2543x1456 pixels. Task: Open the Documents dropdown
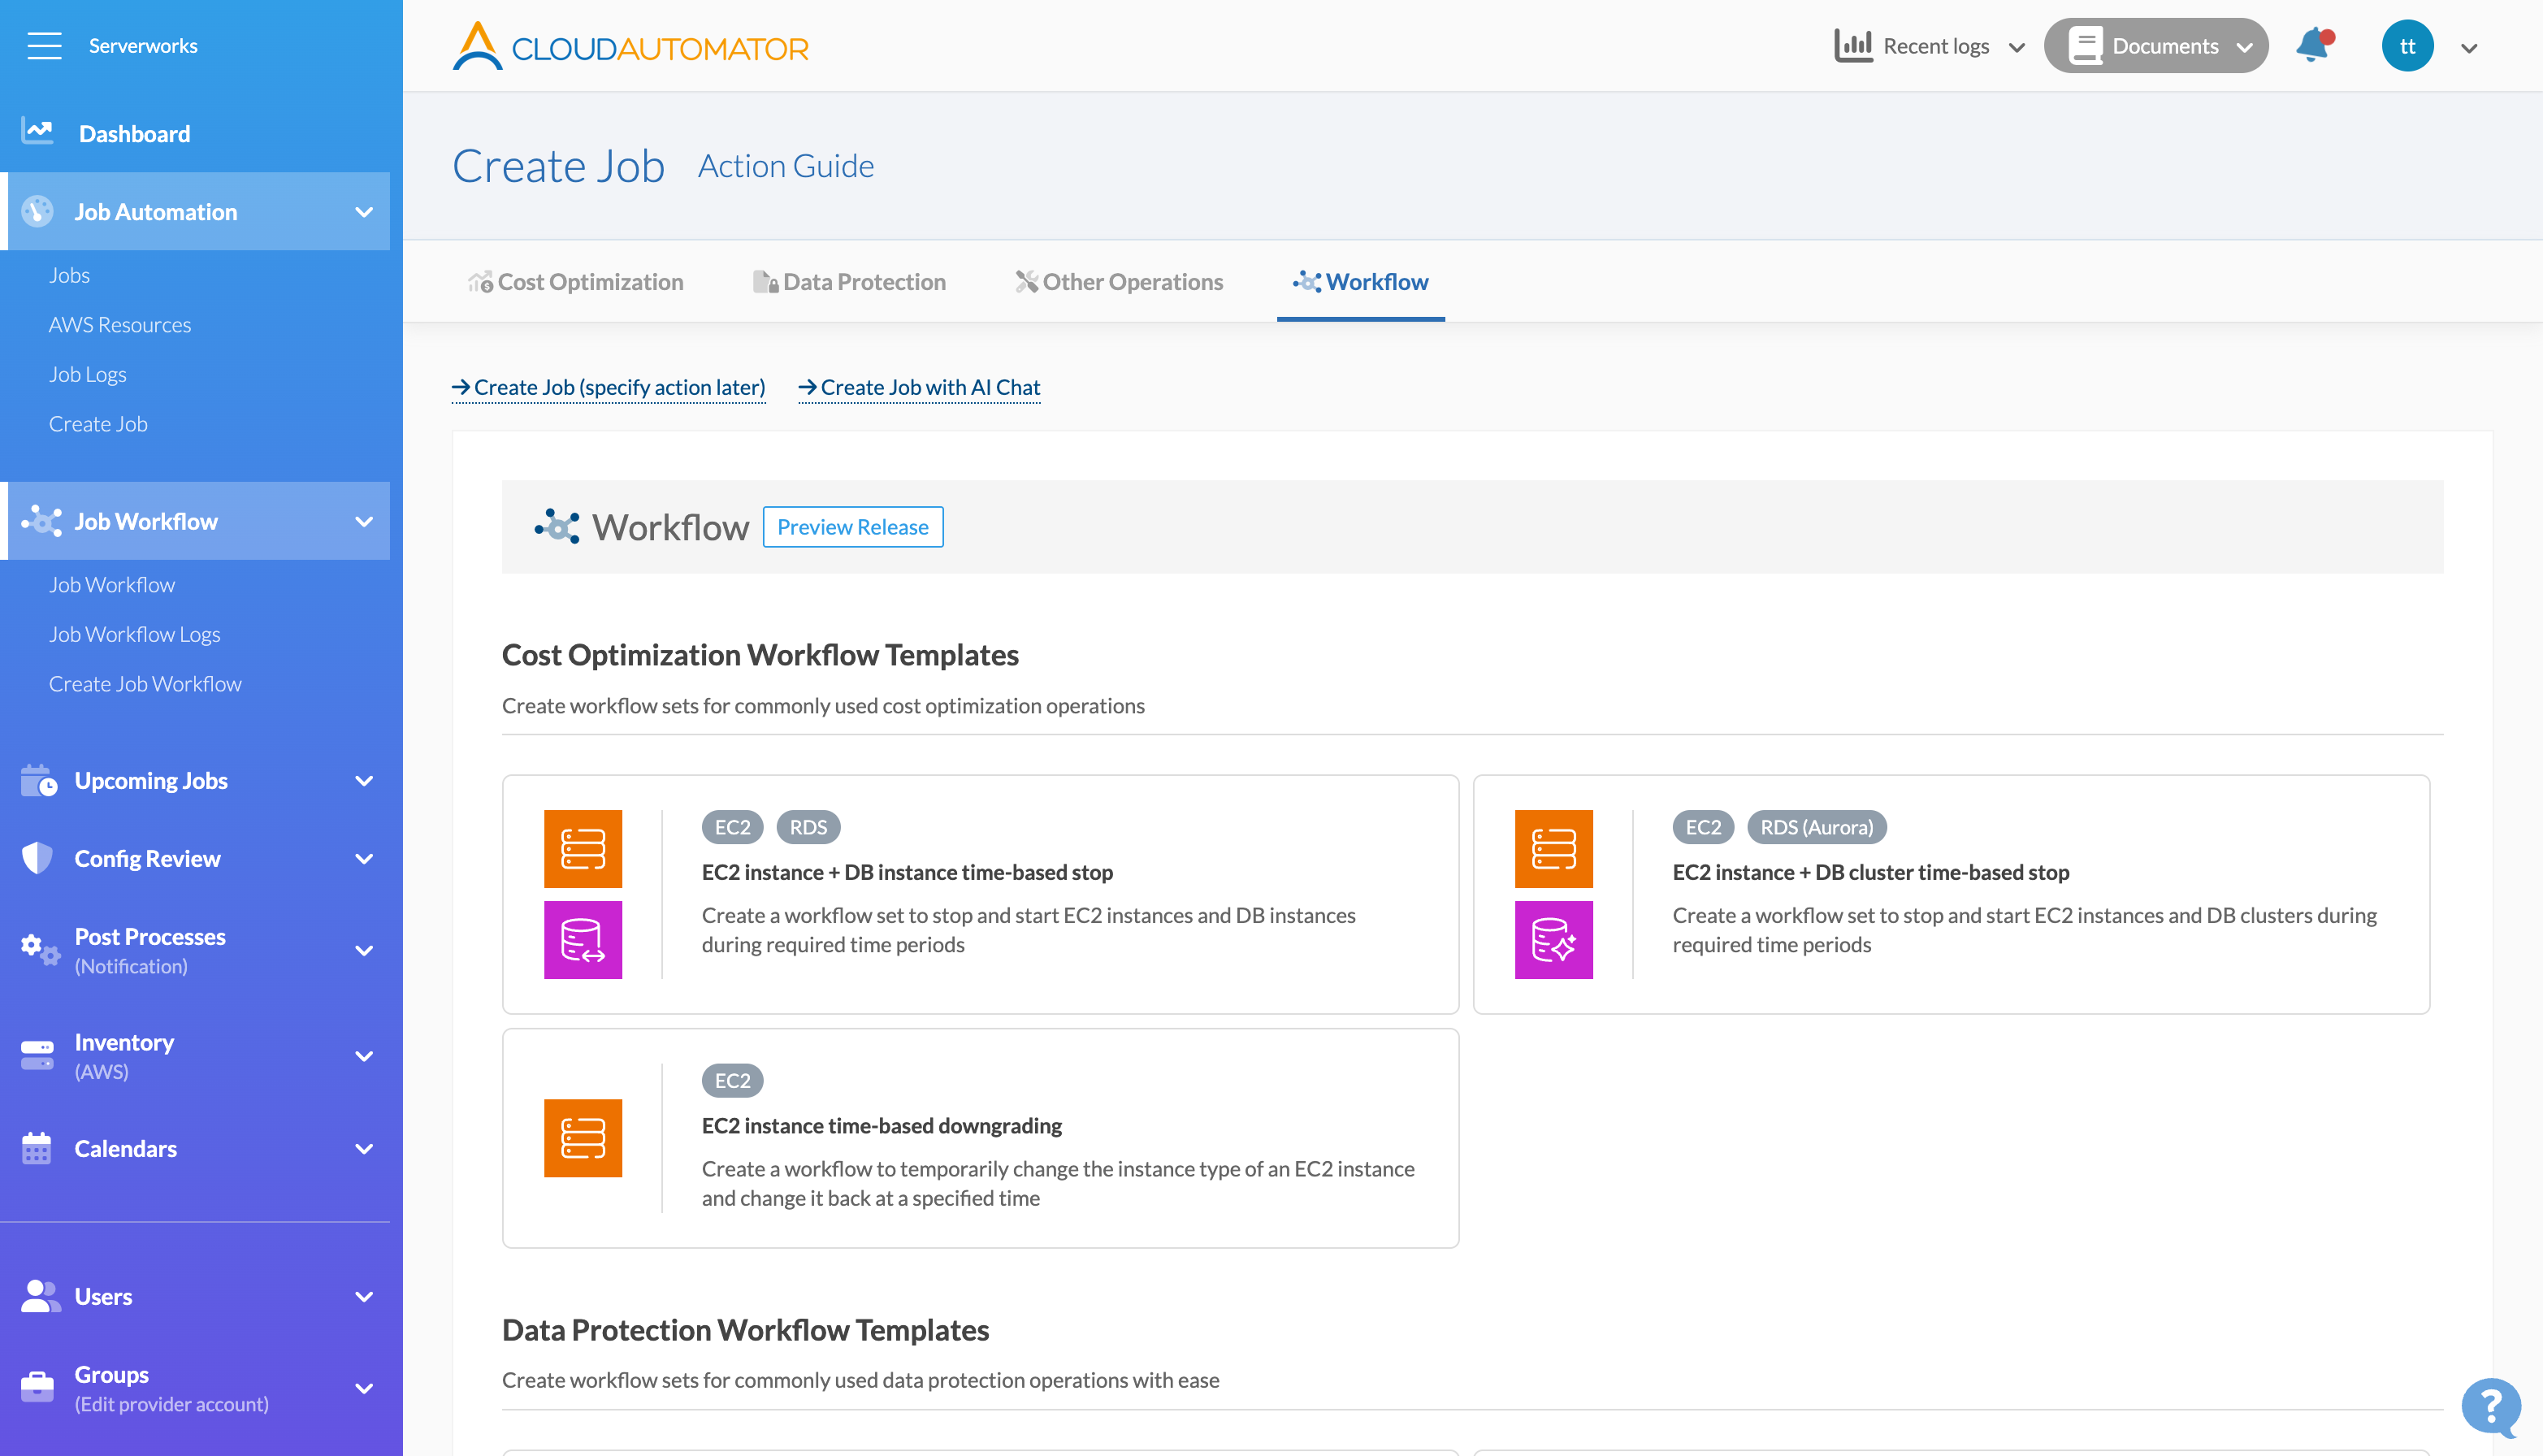pyautogui.click(x=2156, y=46)
